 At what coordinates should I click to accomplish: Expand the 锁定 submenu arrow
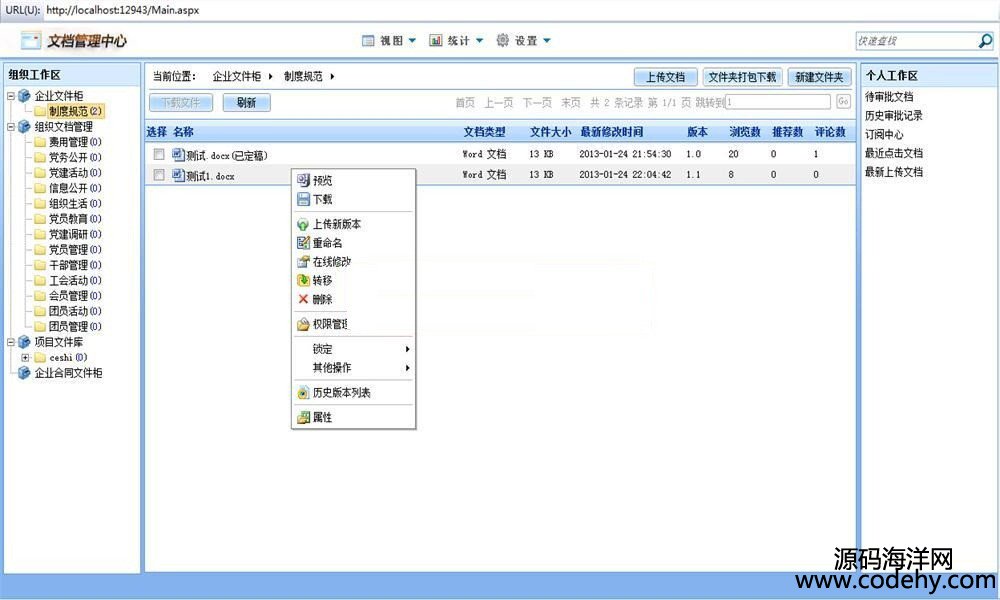407,349
